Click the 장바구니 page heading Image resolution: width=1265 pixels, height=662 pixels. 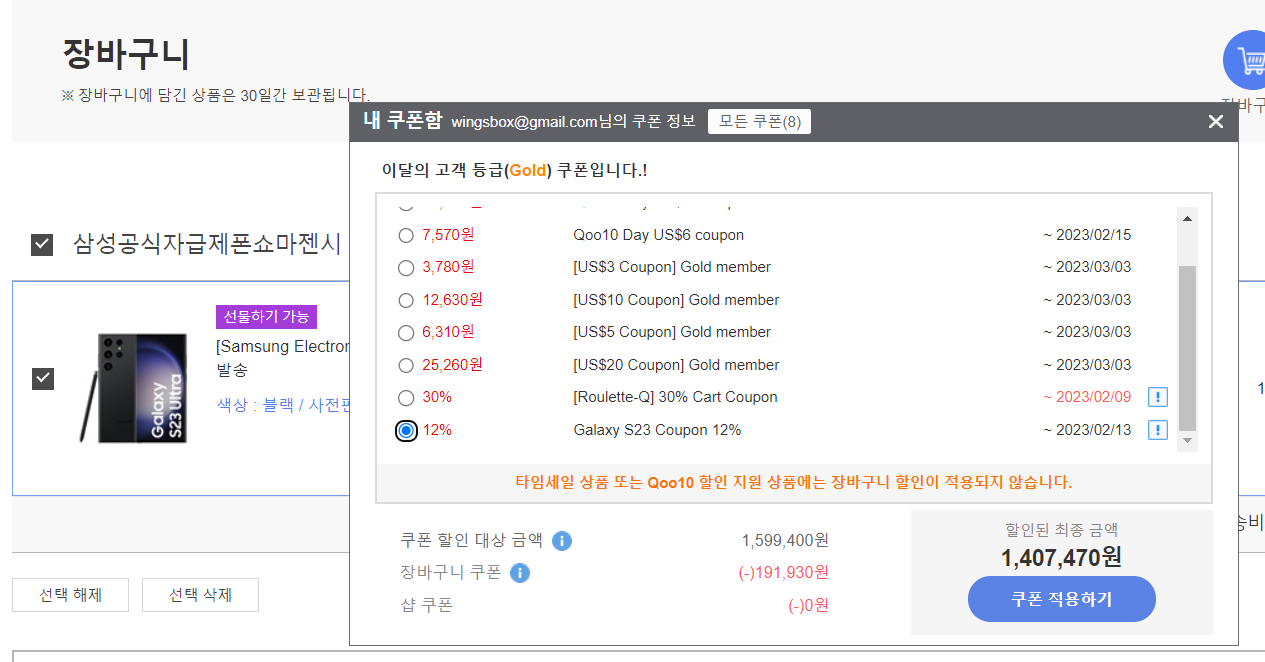[x=126, y=53]
